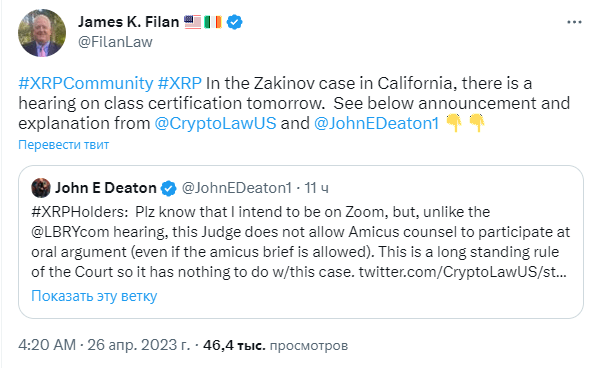Click the verified badge beside John E Deaton

[x=168, y=188]
